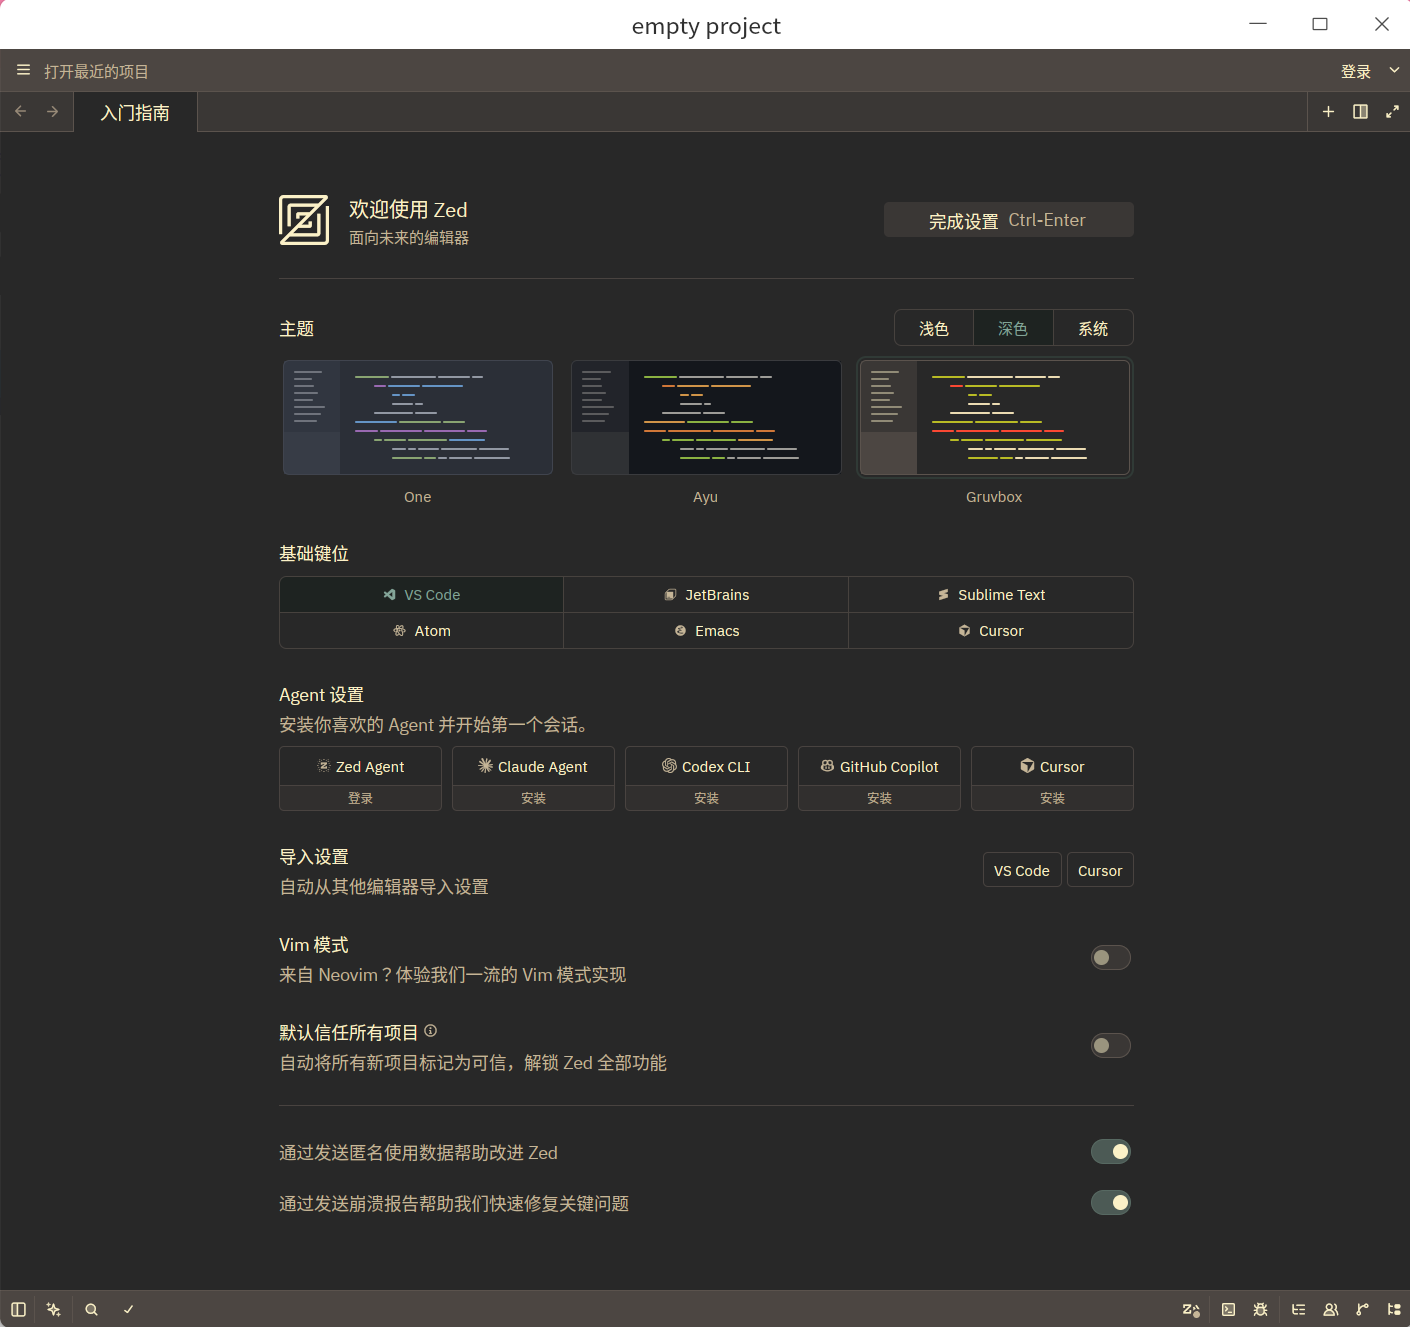Screen dimensions: 1410x1327
Task: Open the terminal panel icon
Action: click(x=1228, y=1309)
